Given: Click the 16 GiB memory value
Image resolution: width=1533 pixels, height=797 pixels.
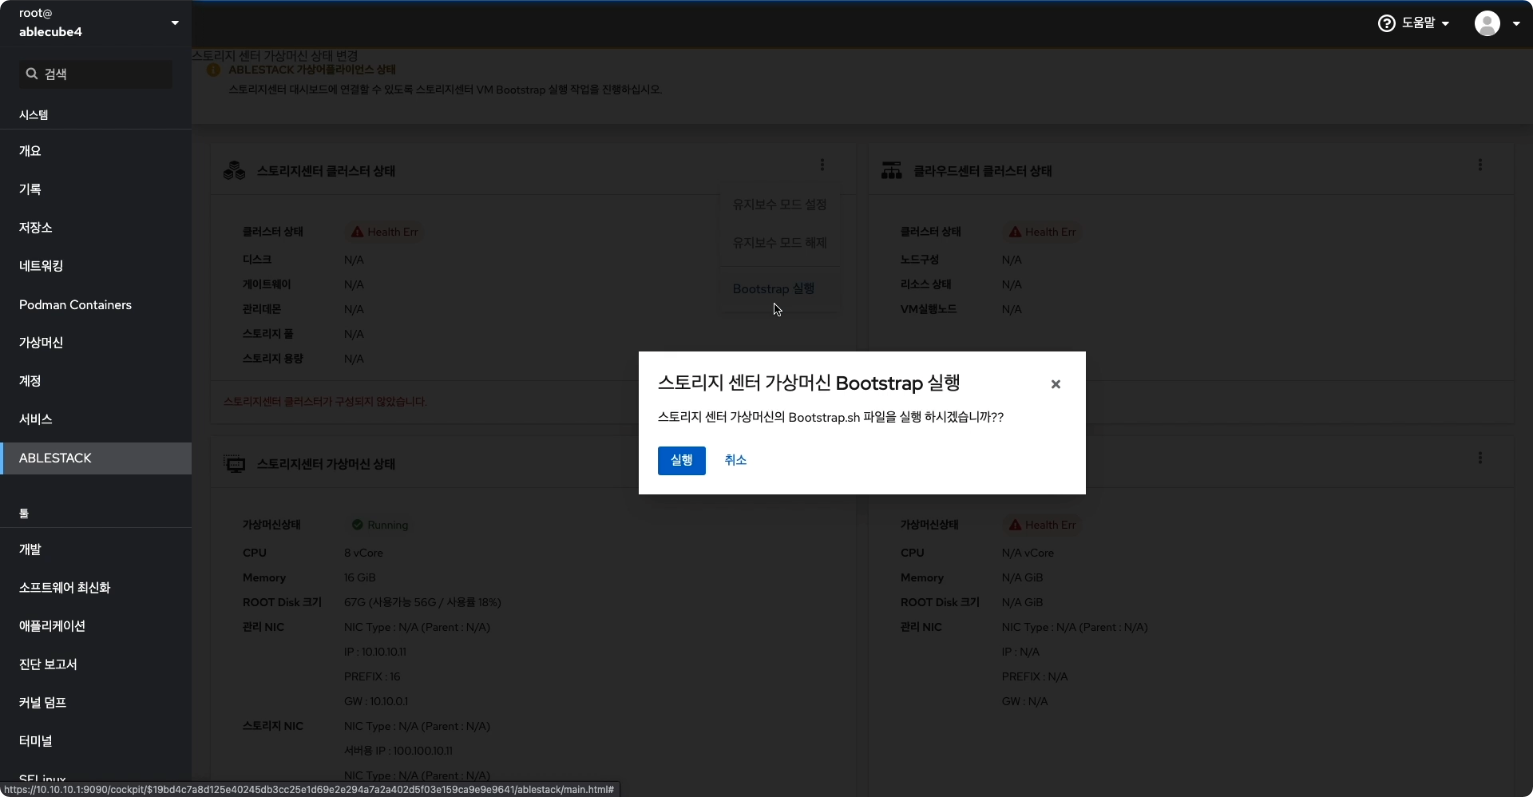Looking at the screenshot, I should [360, 578].
